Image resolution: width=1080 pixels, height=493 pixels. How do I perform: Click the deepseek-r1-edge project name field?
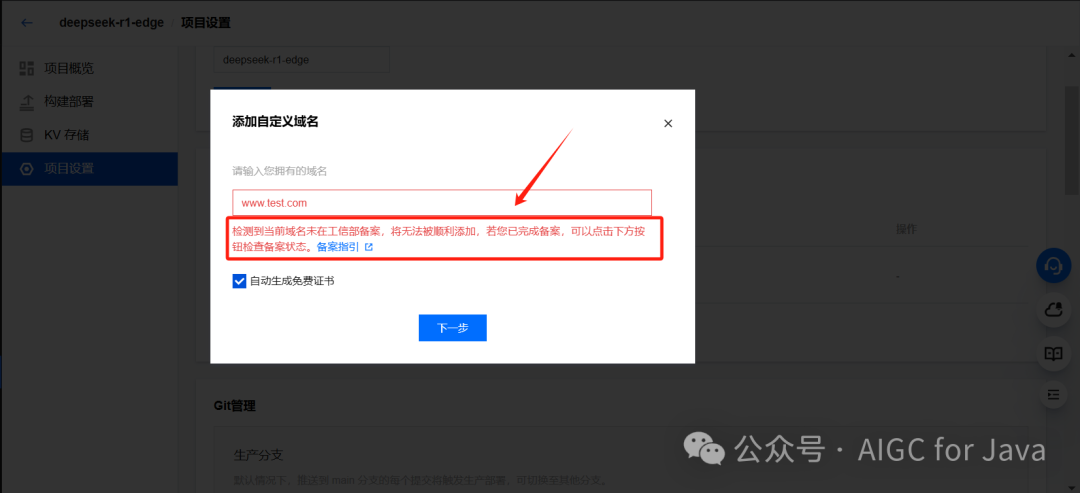(302, 60)
